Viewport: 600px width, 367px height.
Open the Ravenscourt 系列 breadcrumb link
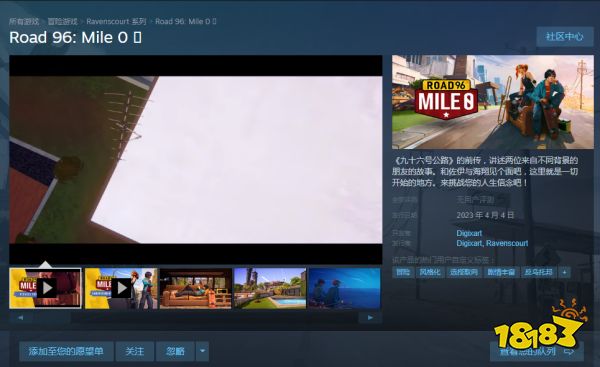point(116,21)
